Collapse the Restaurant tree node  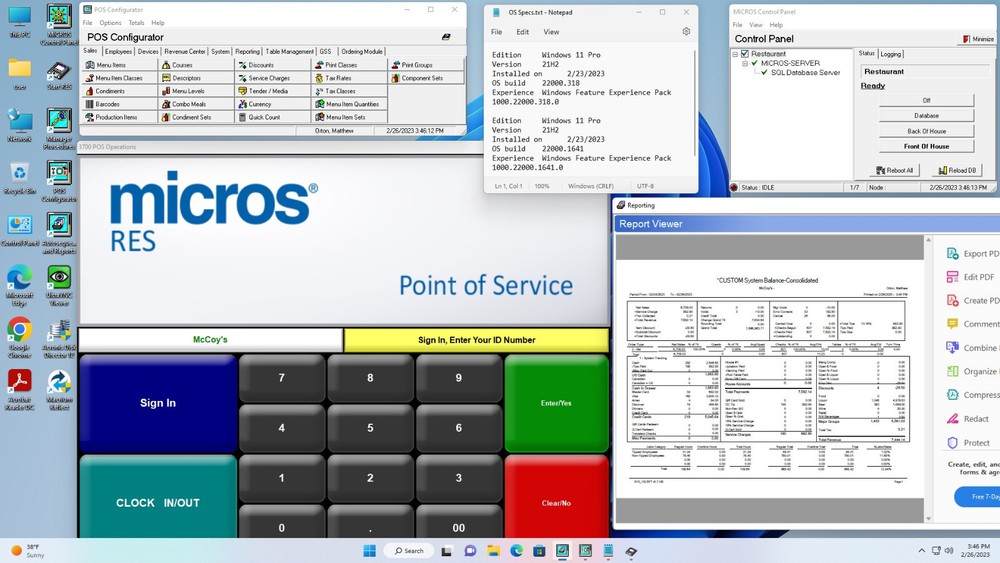(735, 54)
